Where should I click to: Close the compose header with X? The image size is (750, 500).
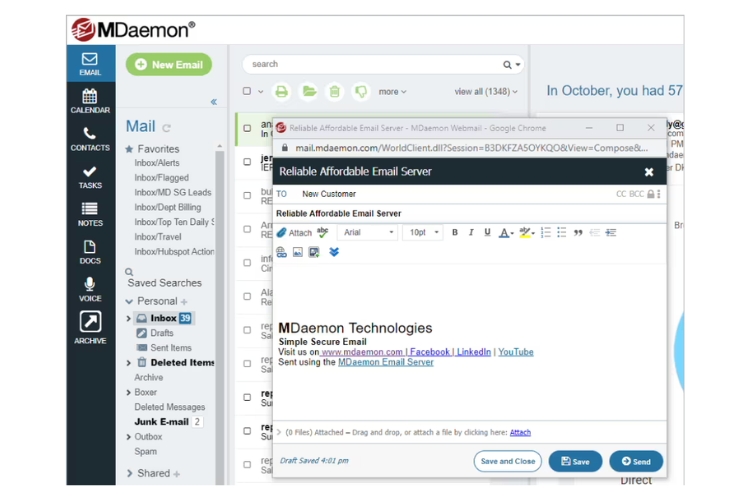(x=649, y=172)
